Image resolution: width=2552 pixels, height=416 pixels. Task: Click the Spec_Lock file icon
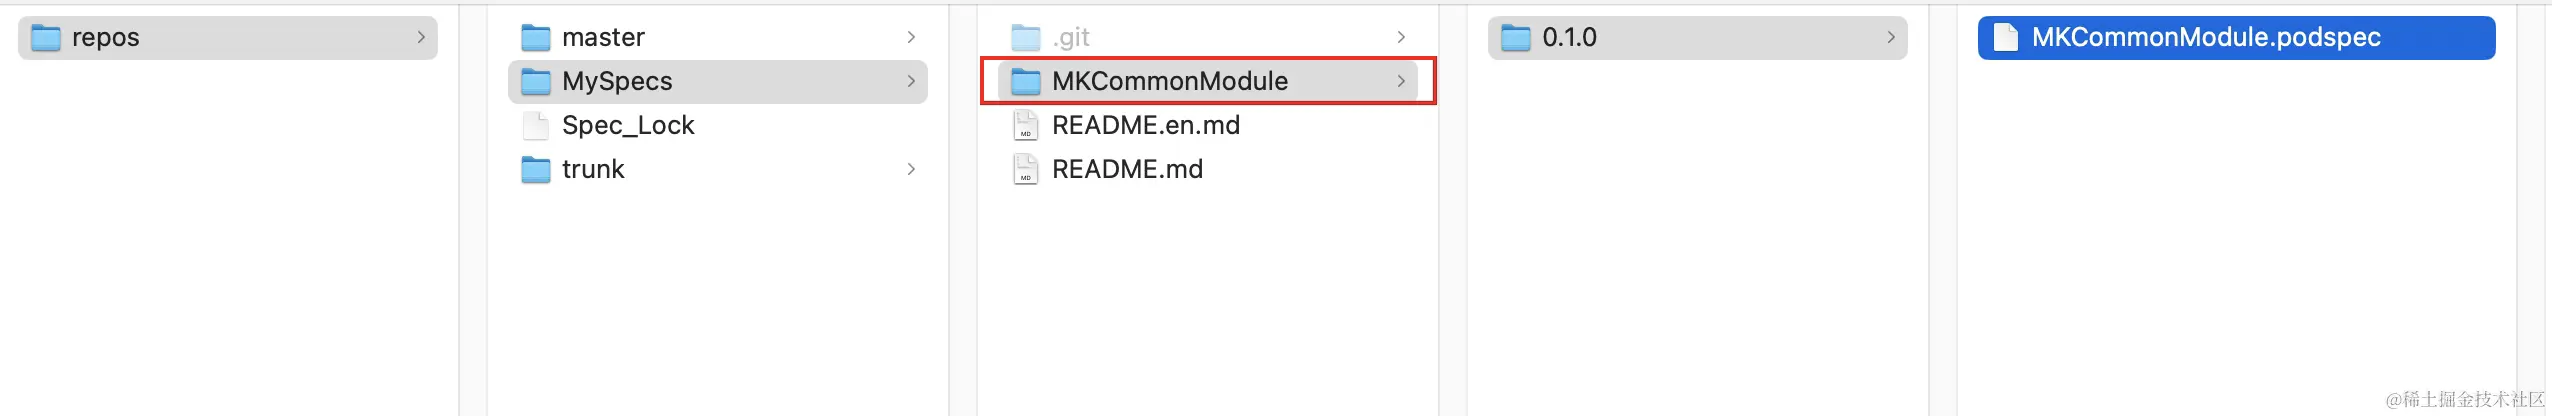[536, 126]
